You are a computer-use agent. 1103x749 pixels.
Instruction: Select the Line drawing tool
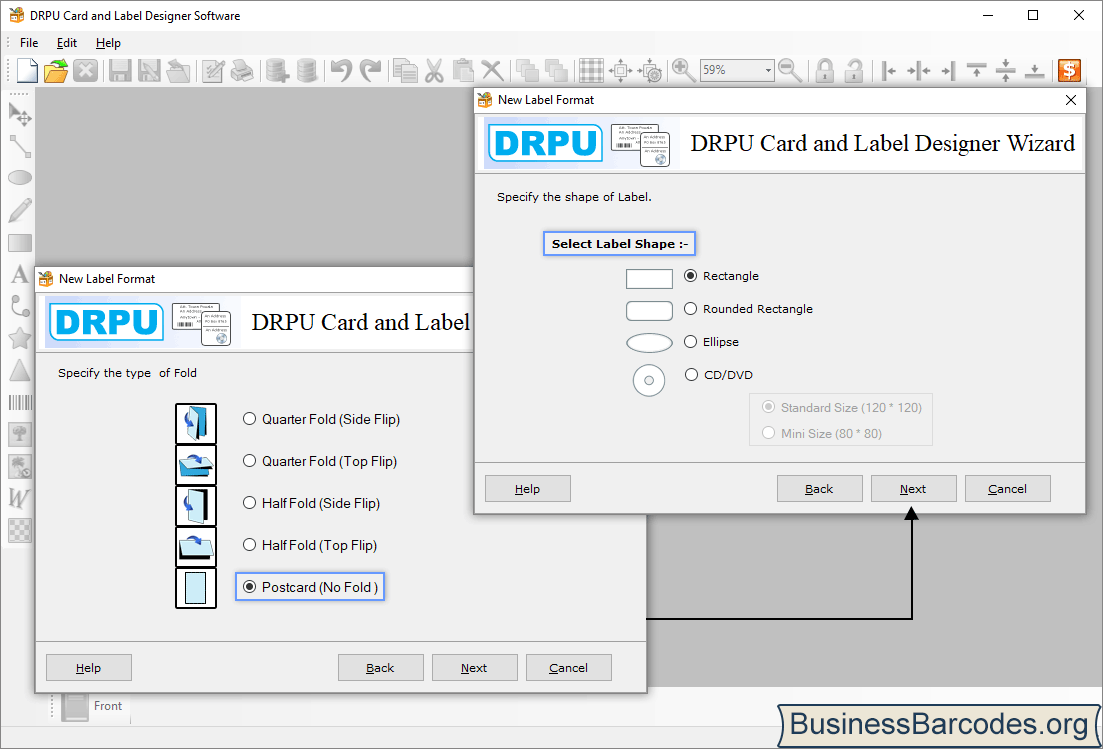pyautogui.click(x=20, y=146)
